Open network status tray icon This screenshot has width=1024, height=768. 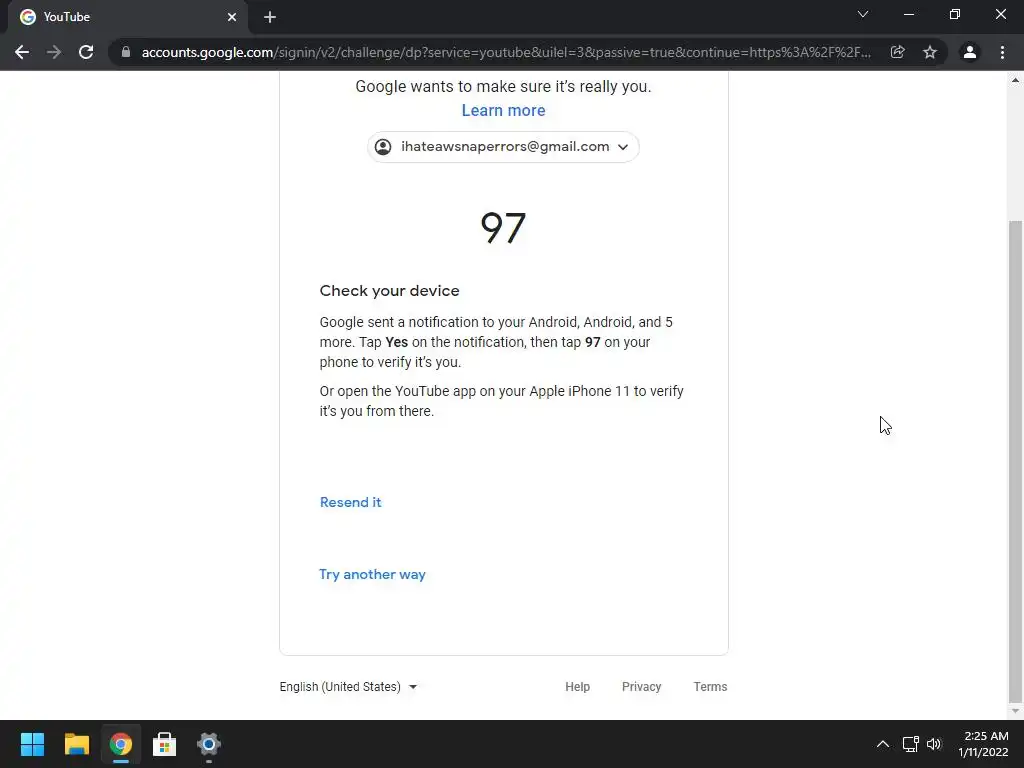(910, 744)
